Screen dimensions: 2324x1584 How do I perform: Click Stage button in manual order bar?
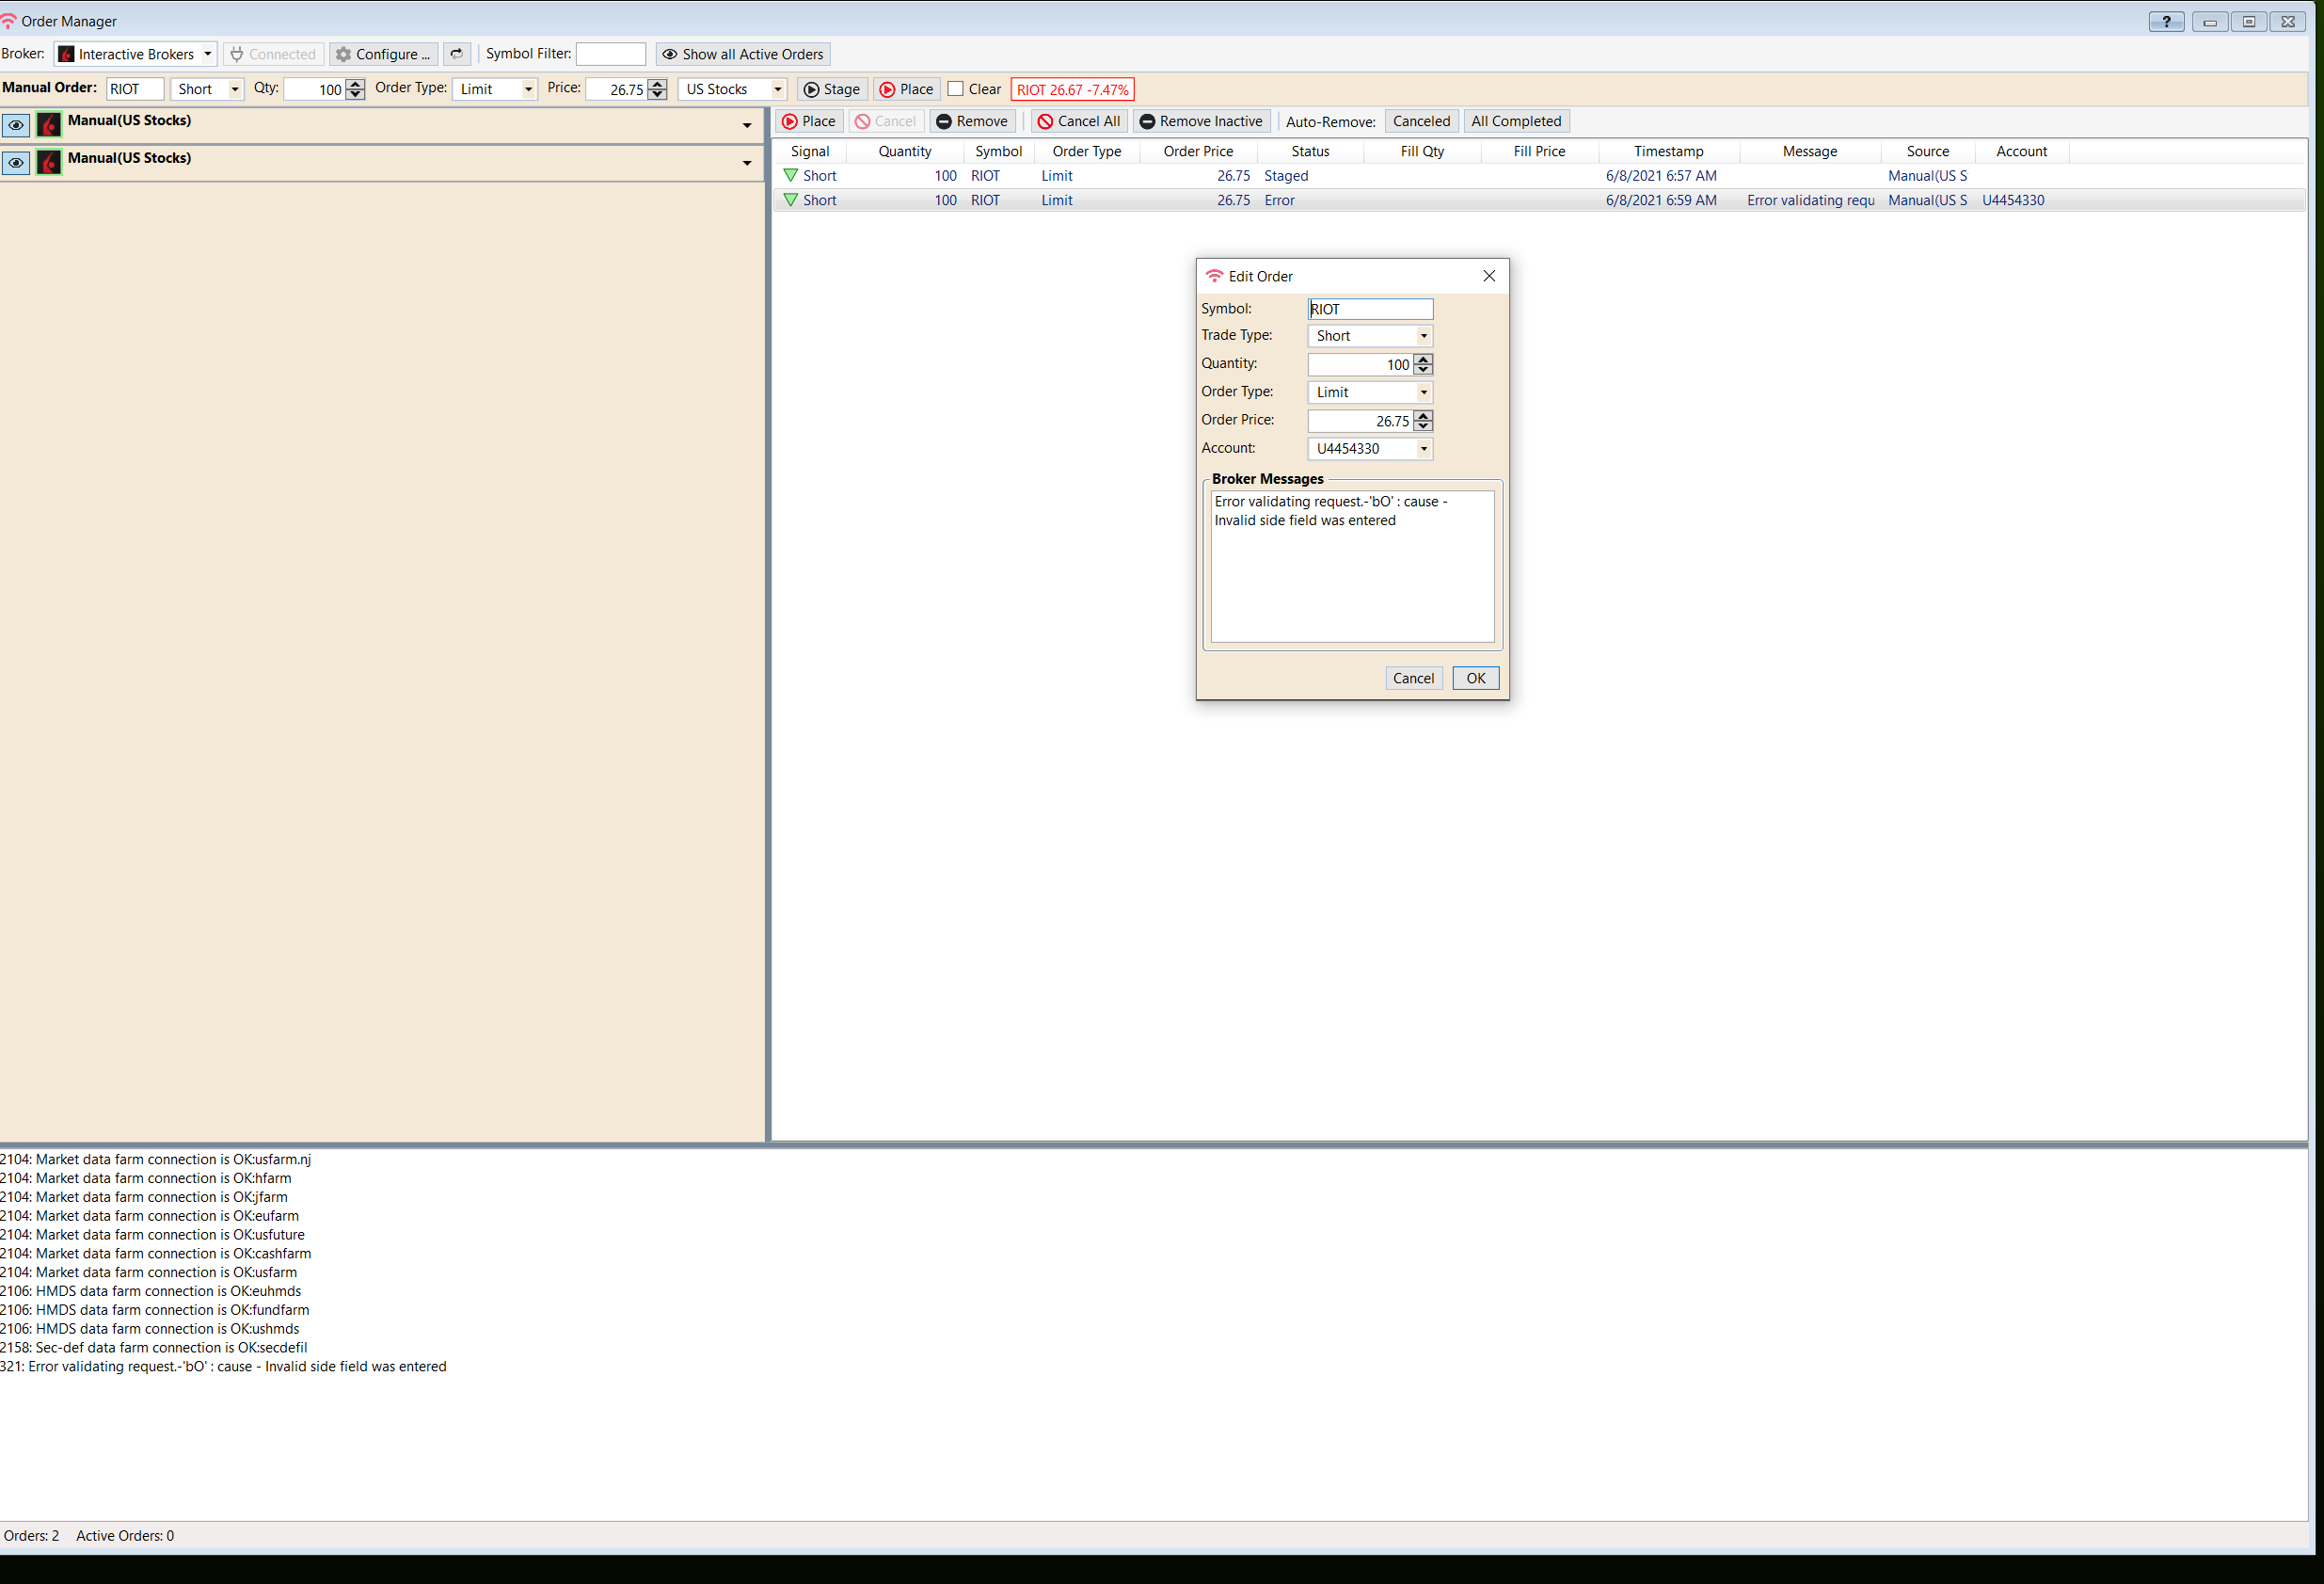(x=832, y=89)
